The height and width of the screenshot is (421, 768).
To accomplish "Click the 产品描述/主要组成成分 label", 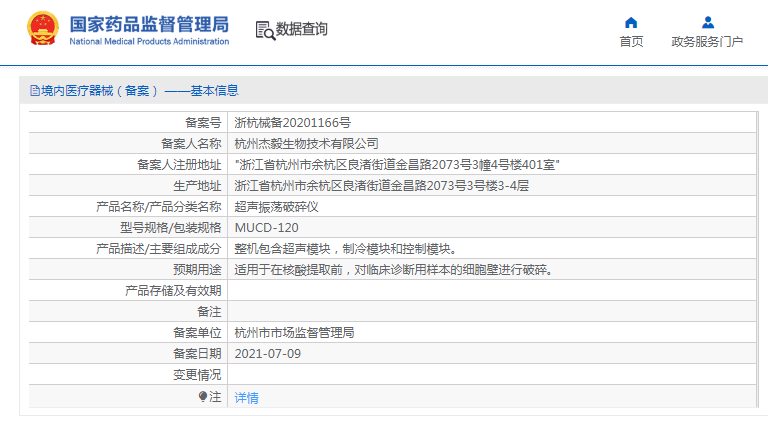I will point(158,249).
